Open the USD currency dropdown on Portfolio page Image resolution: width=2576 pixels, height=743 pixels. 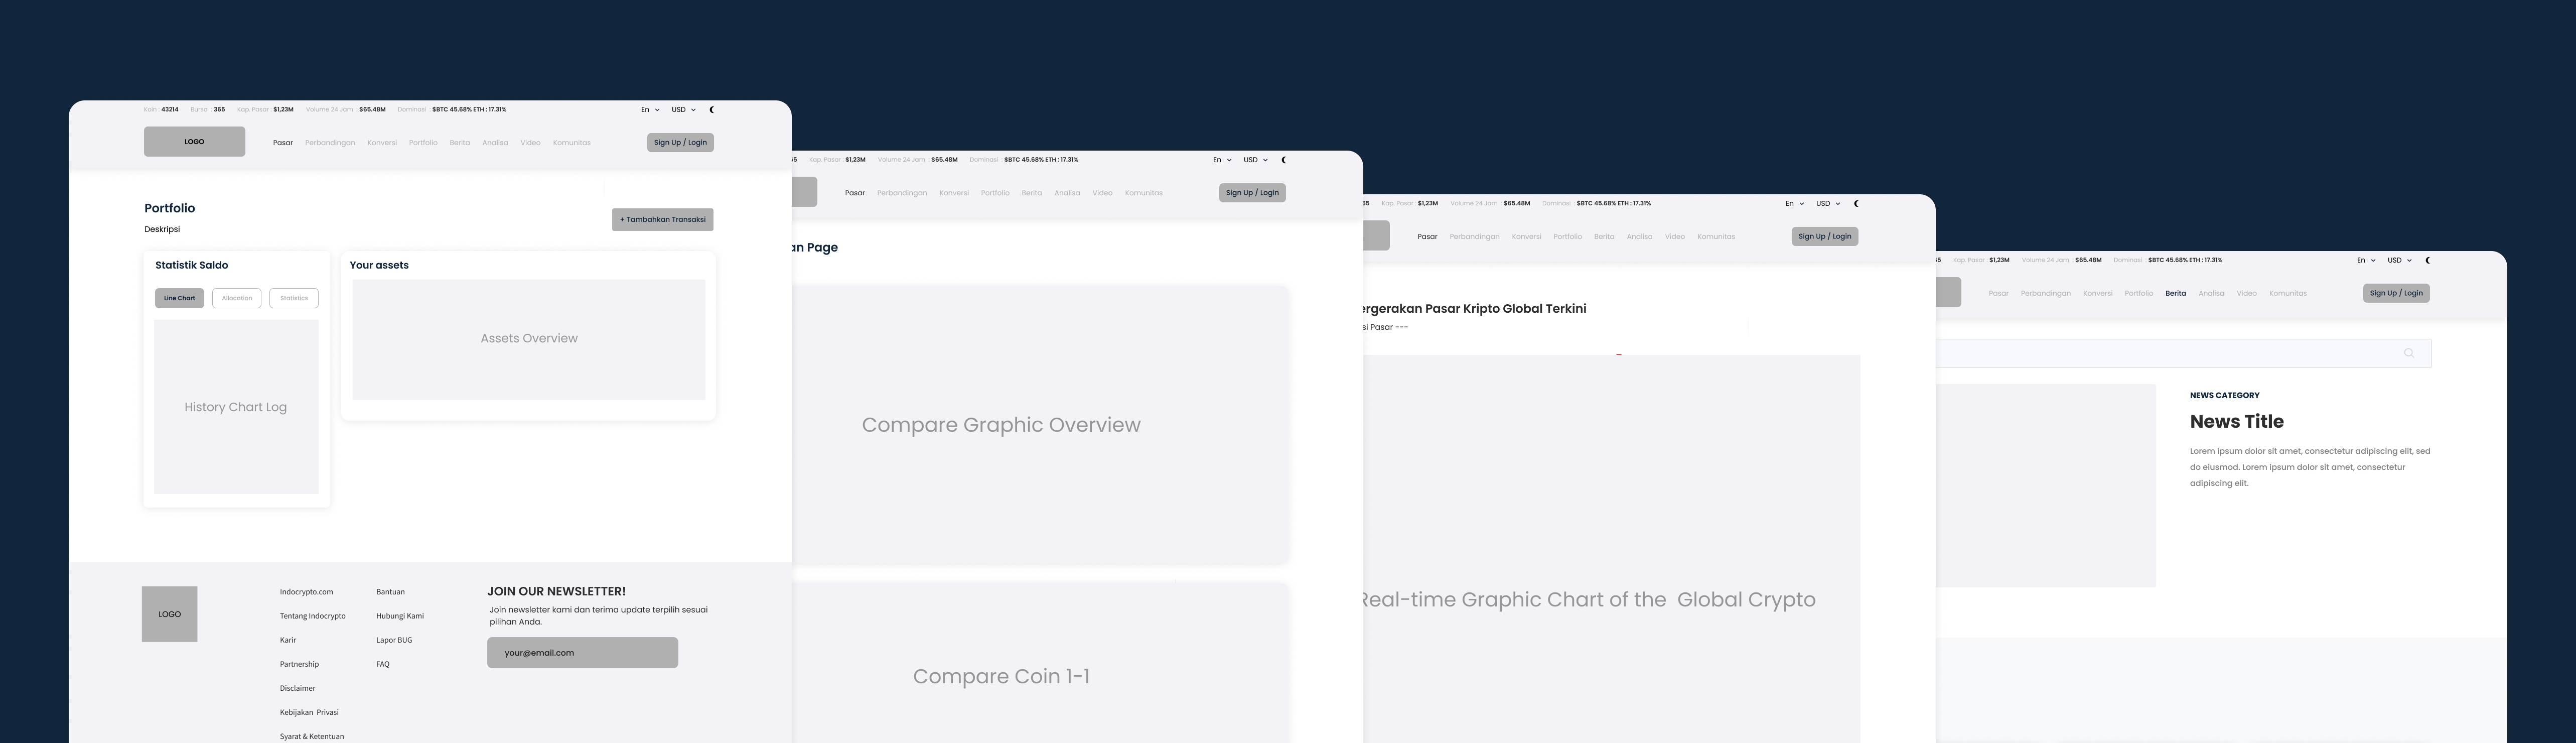click(x=683, y=110)
